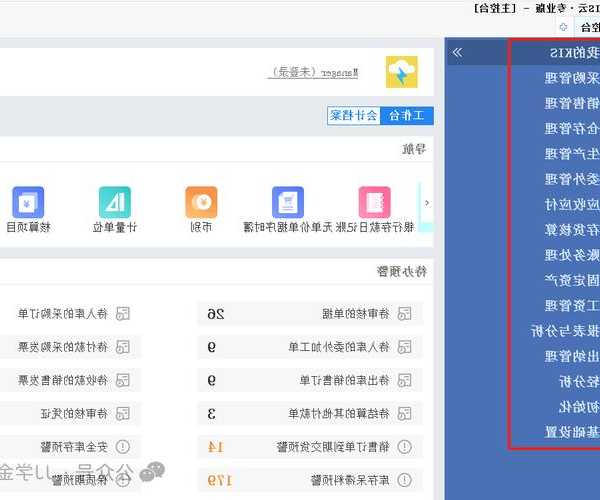Open the 待结算的其他付款单 to-do item
Image resolution: width=600 pixels, height=500 pixels.
click(x=340, y=413)
